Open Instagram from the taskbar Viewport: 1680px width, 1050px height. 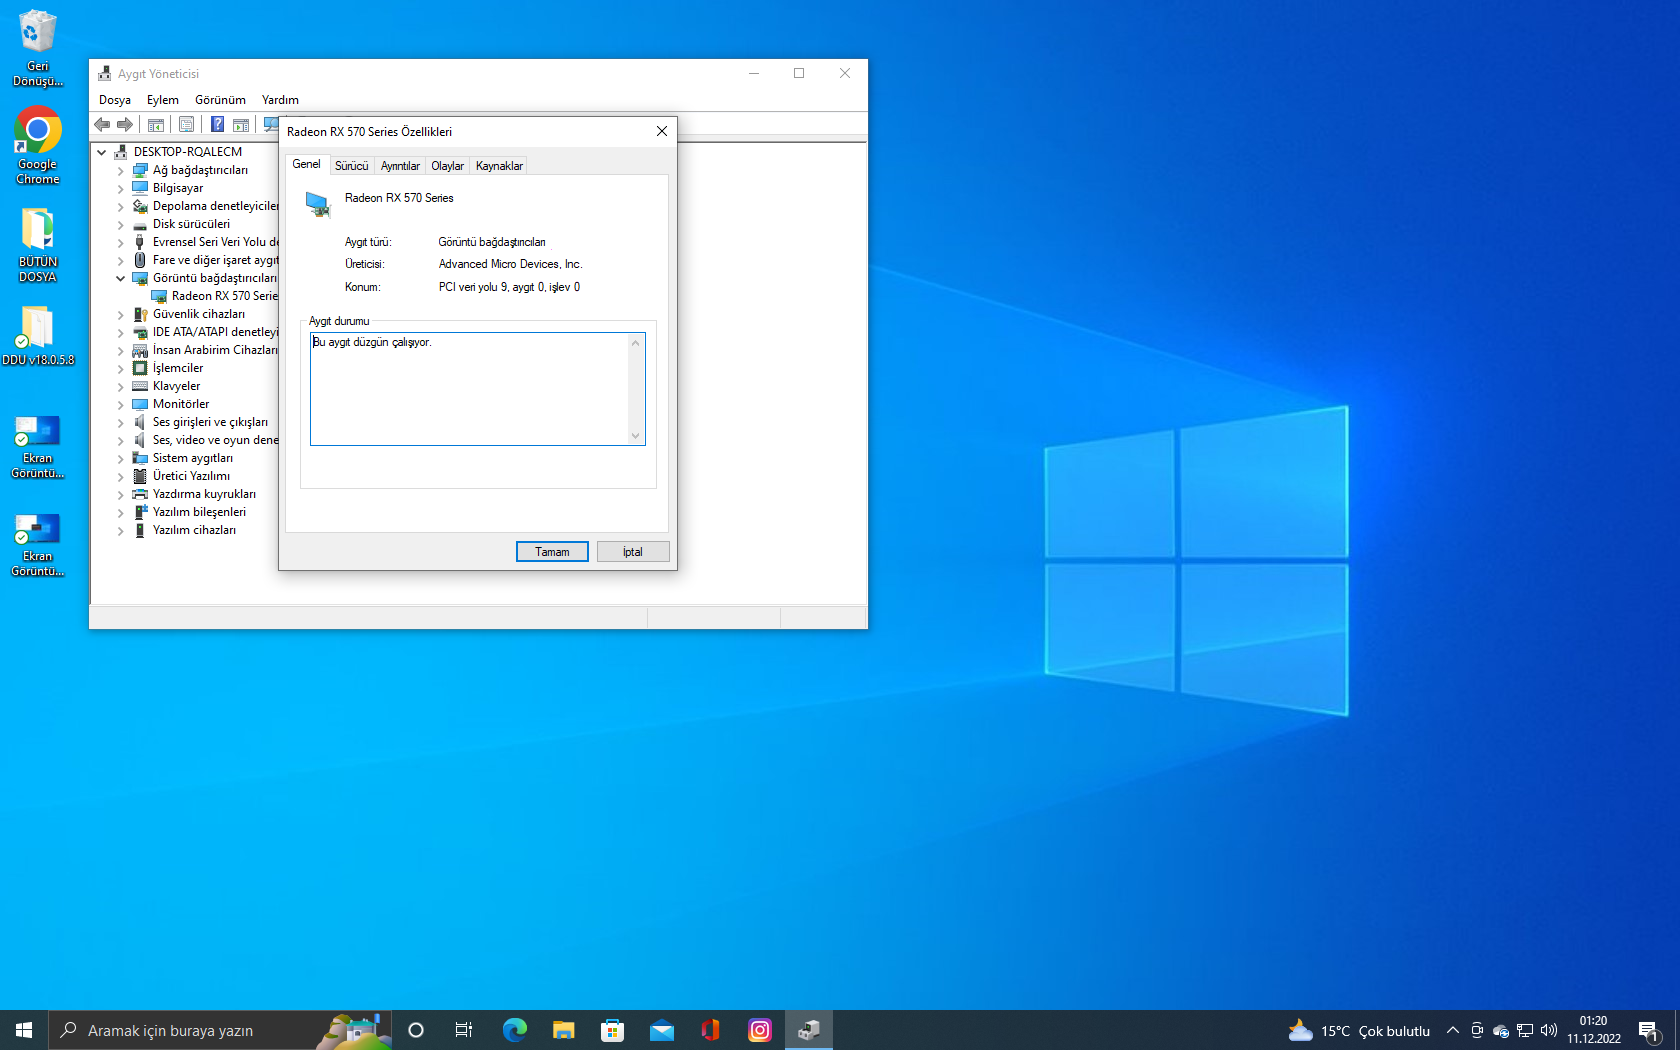(760, 1030)
